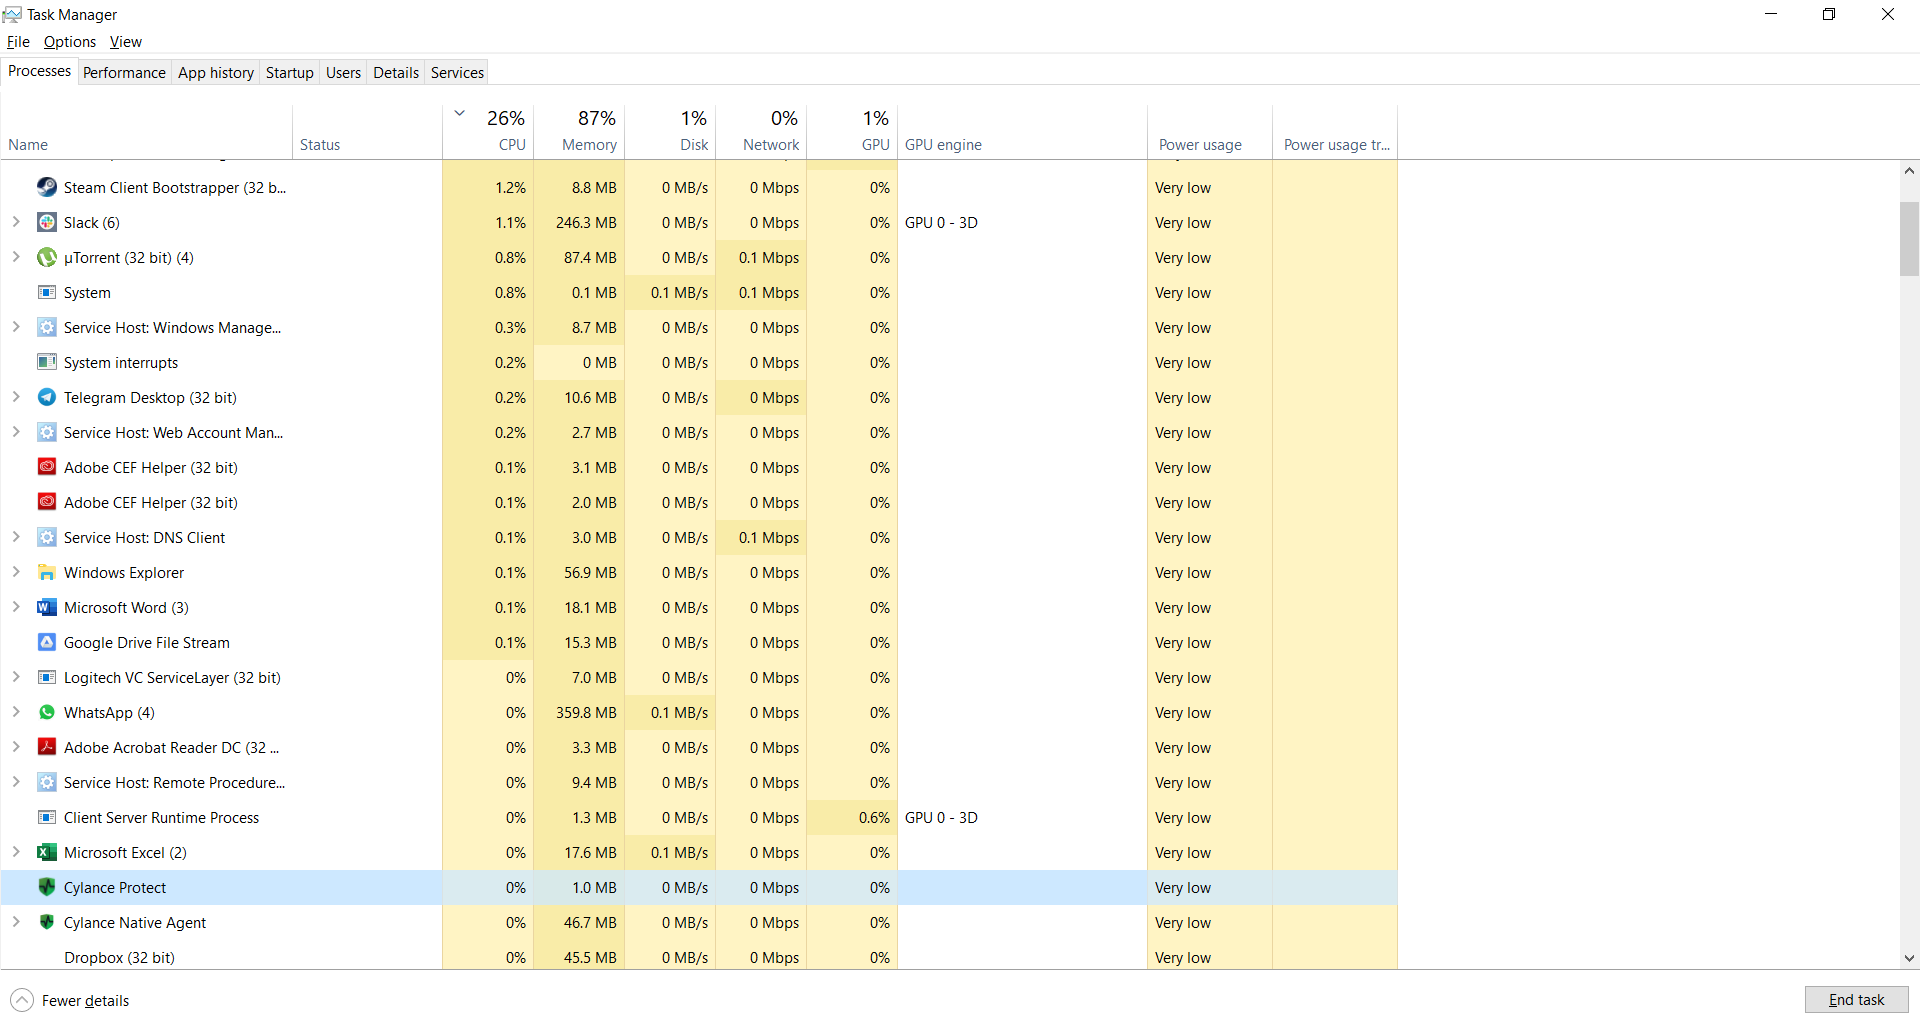Expand Service Host: DNS Client group
Screen dimensions: 1920x1030
click(x=16, y=537)
